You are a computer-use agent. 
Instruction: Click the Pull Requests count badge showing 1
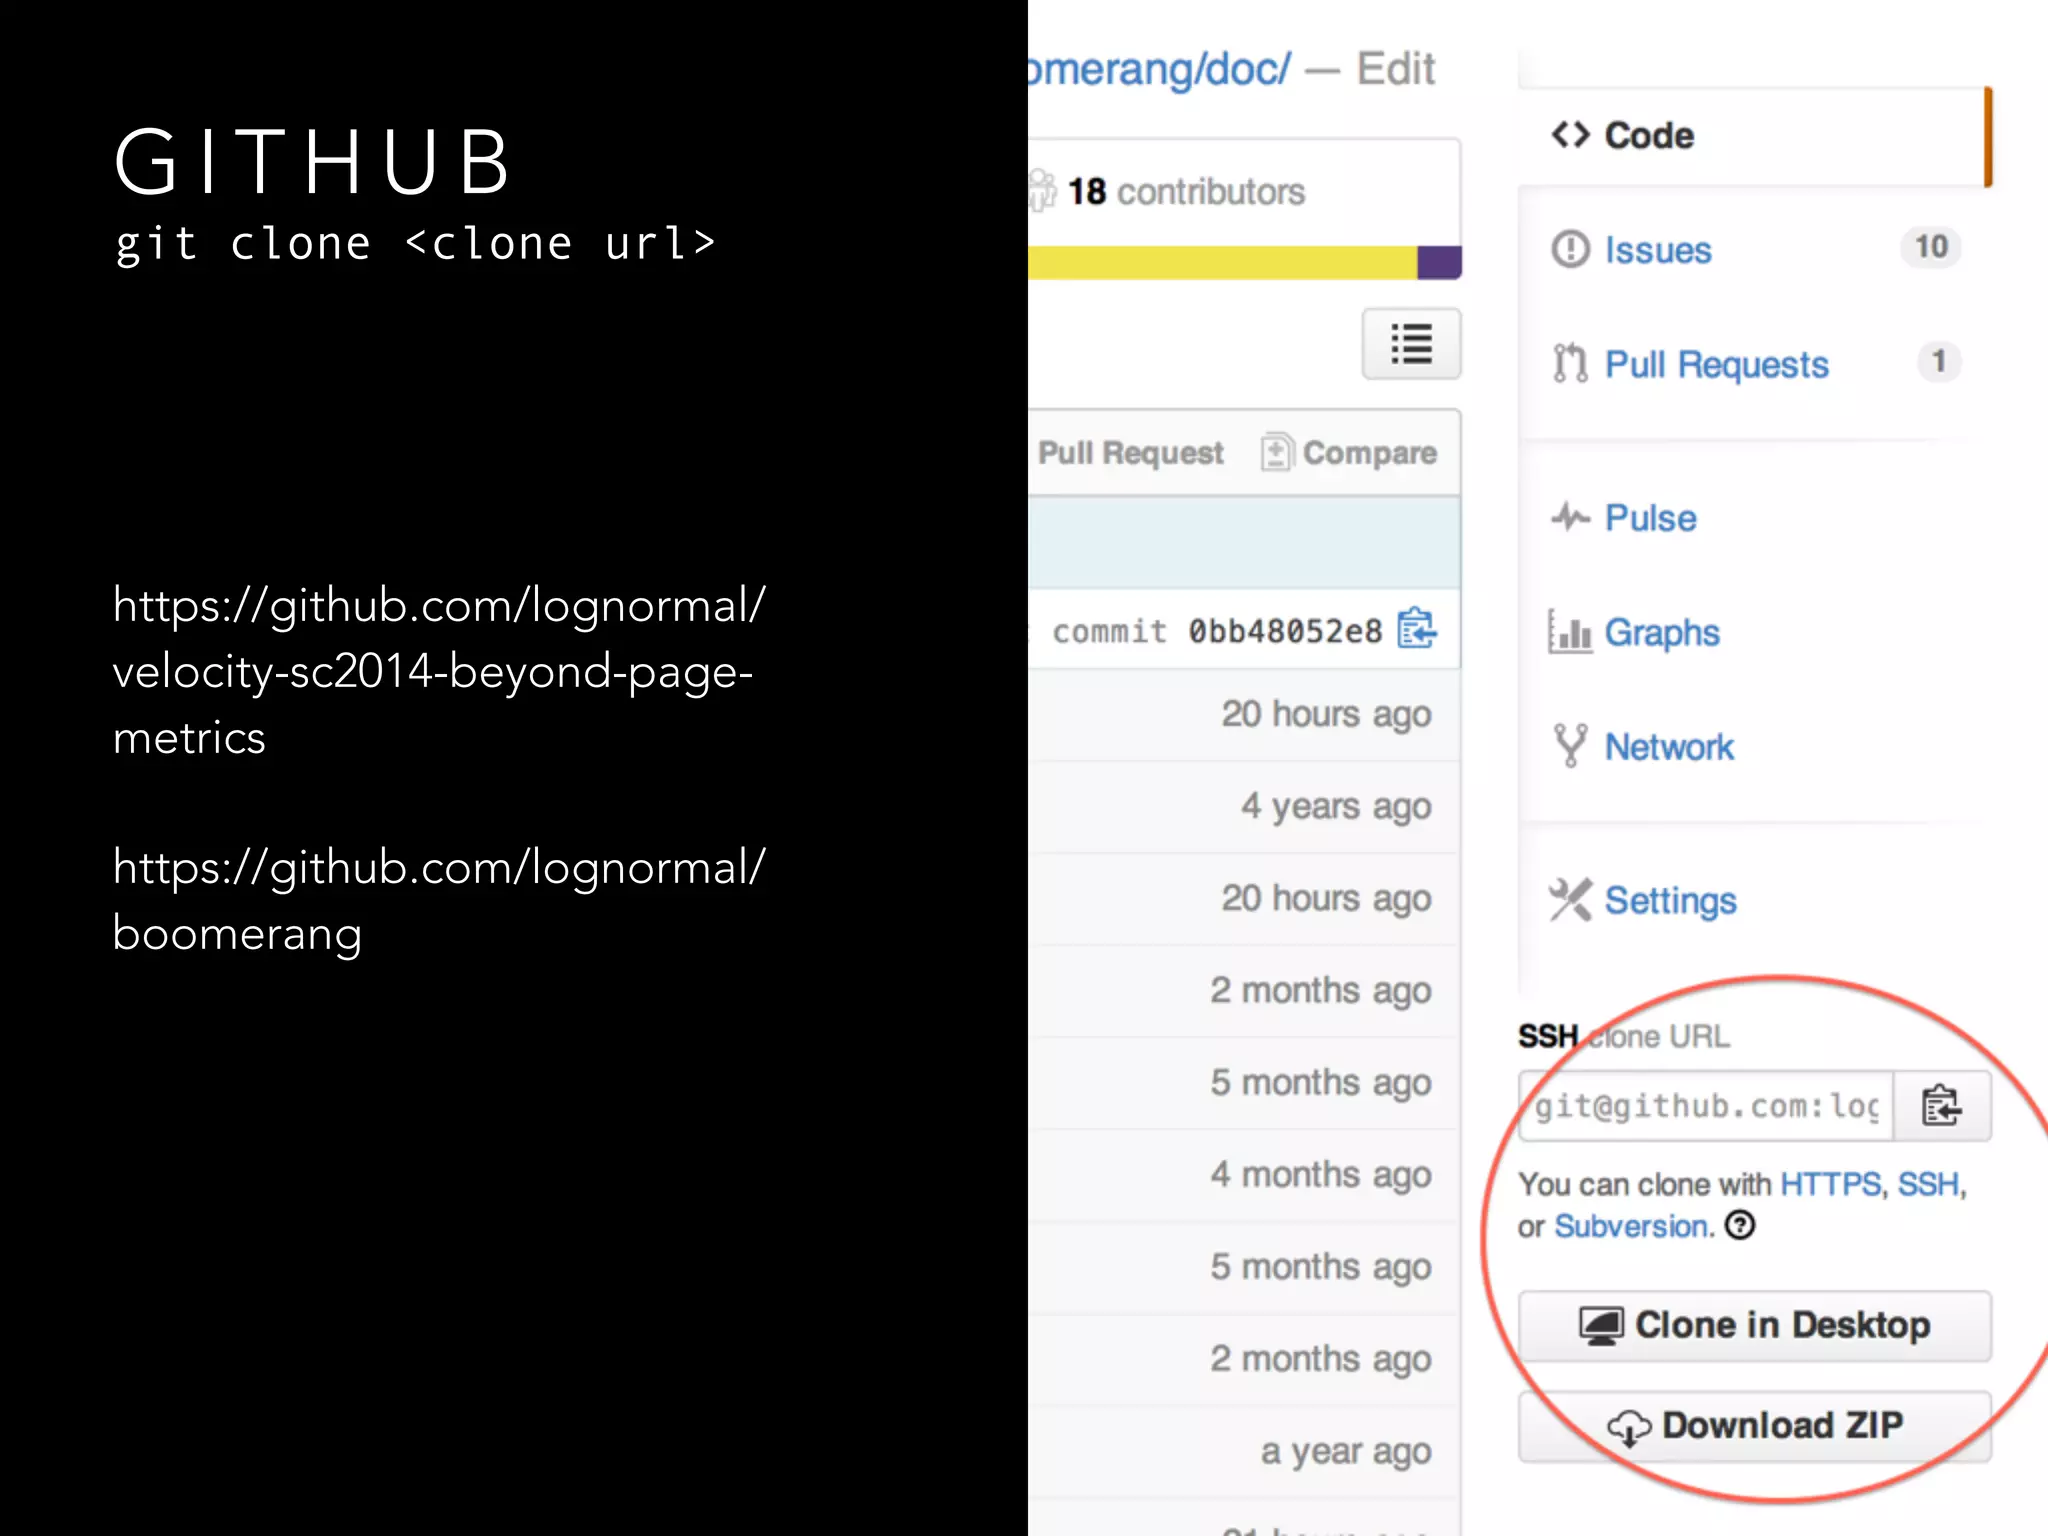[1939, 361]
